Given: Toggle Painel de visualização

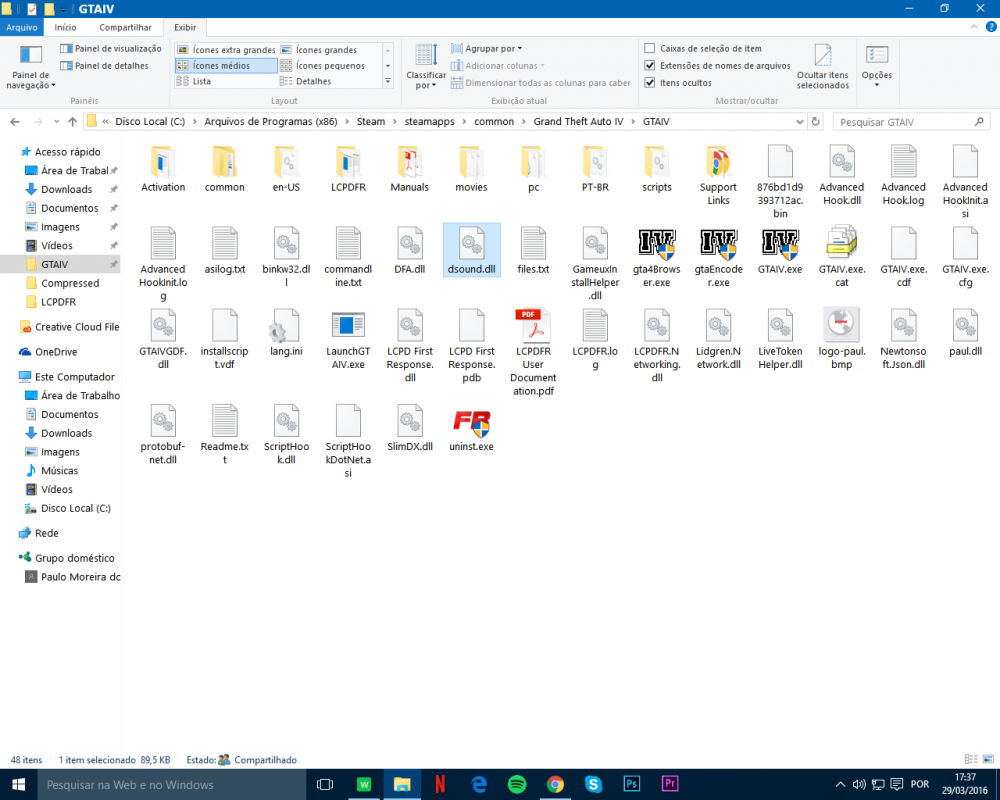Looking at the screenshot, I should [110, 48].
